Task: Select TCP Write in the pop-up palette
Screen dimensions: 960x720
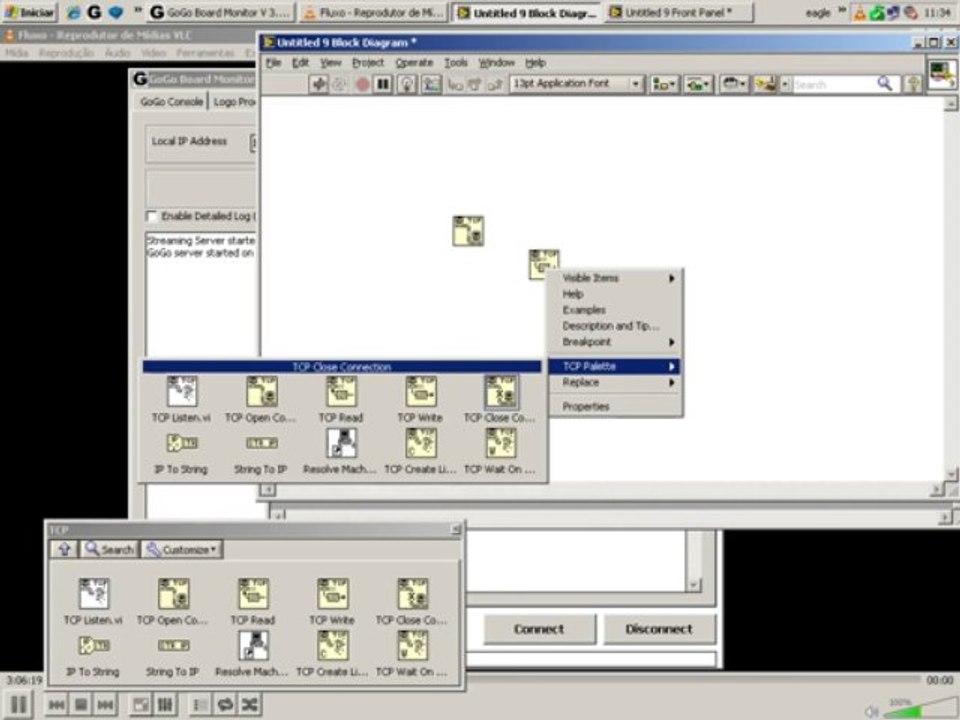Action: (420, 399)
